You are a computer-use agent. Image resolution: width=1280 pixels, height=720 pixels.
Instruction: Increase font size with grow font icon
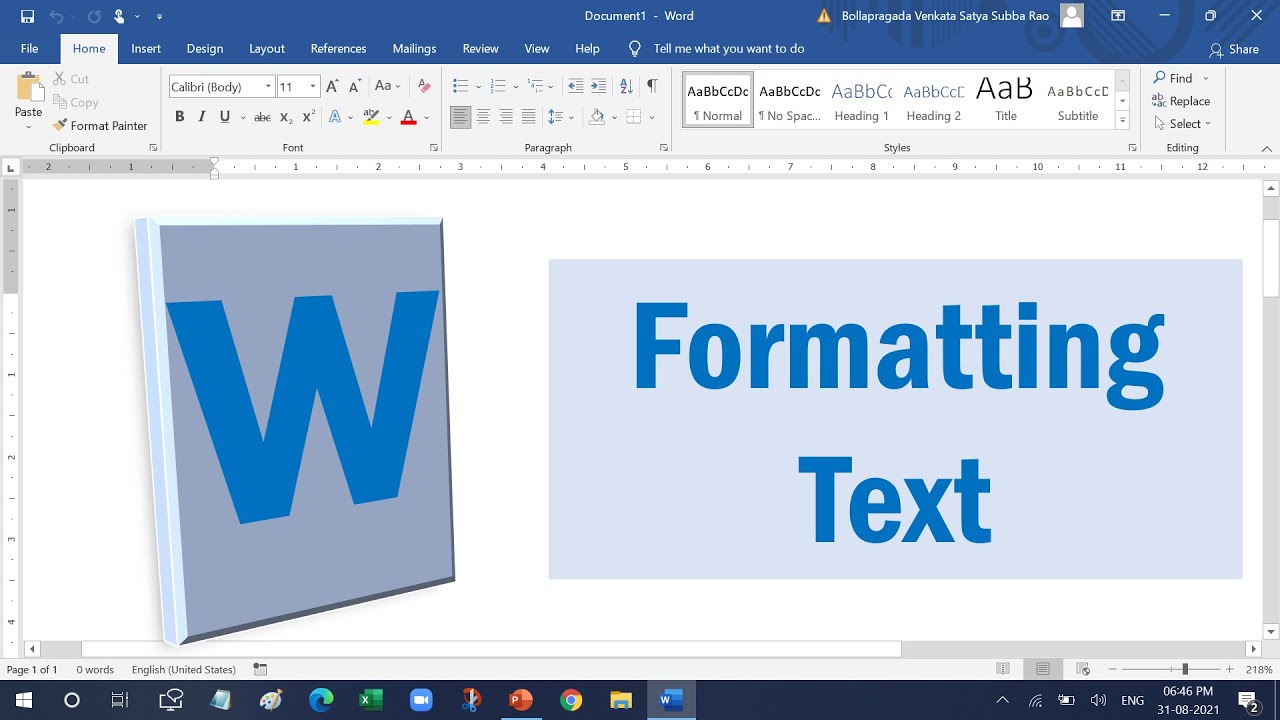tap(332, 87)
